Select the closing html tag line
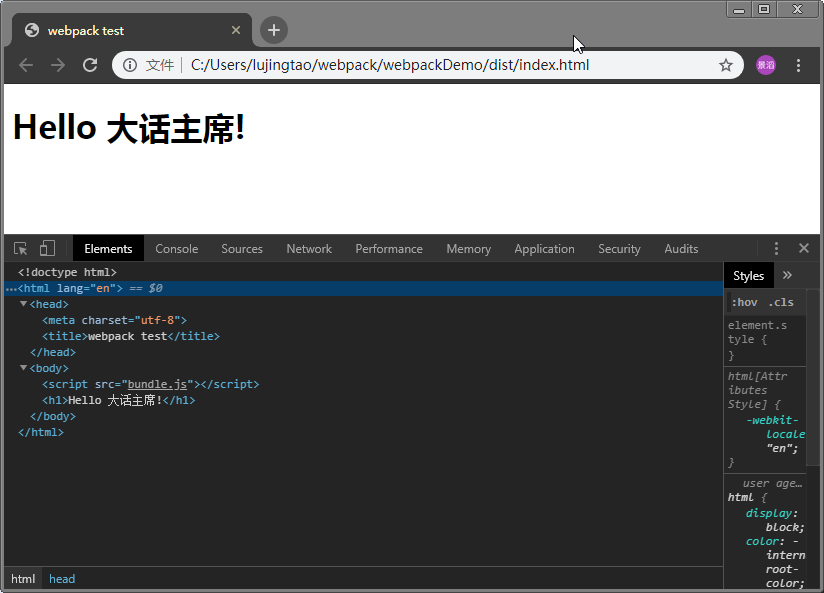 click(40, 432)
